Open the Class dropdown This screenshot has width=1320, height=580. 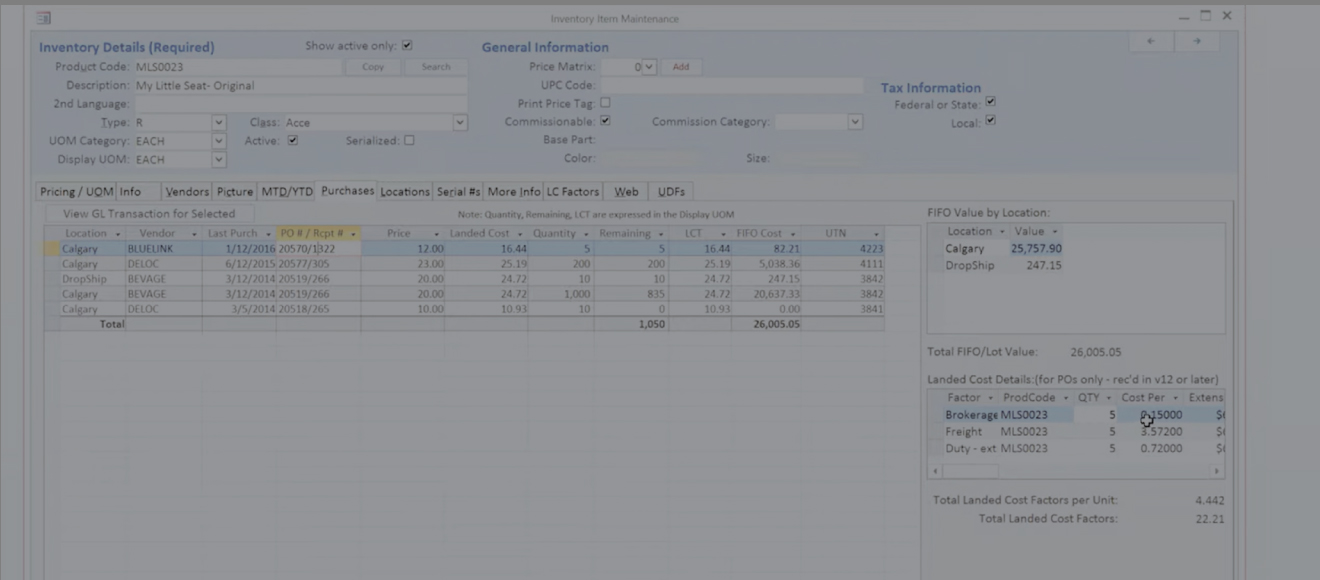[x=460, y=123]
